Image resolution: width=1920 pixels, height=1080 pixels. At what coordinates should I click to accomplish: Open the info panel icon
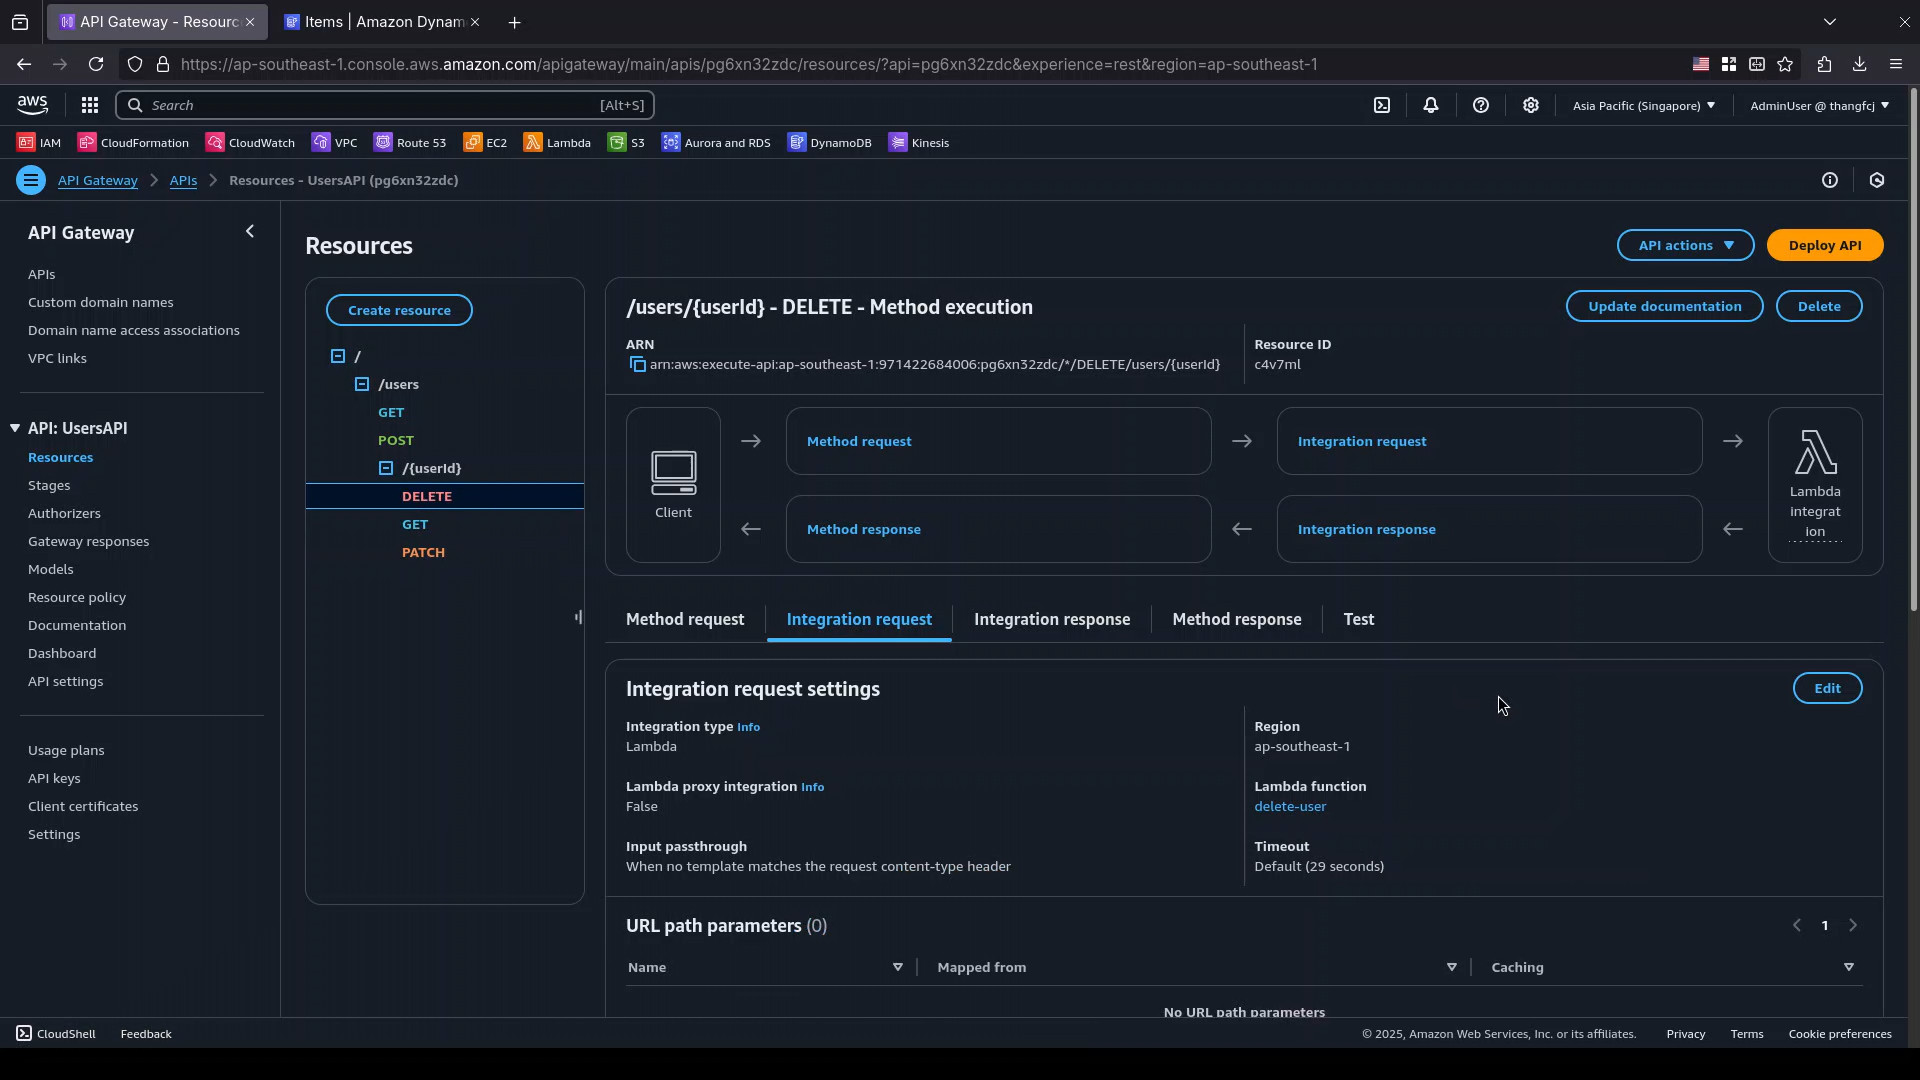pyautogui.click(x=1830, y=180)
